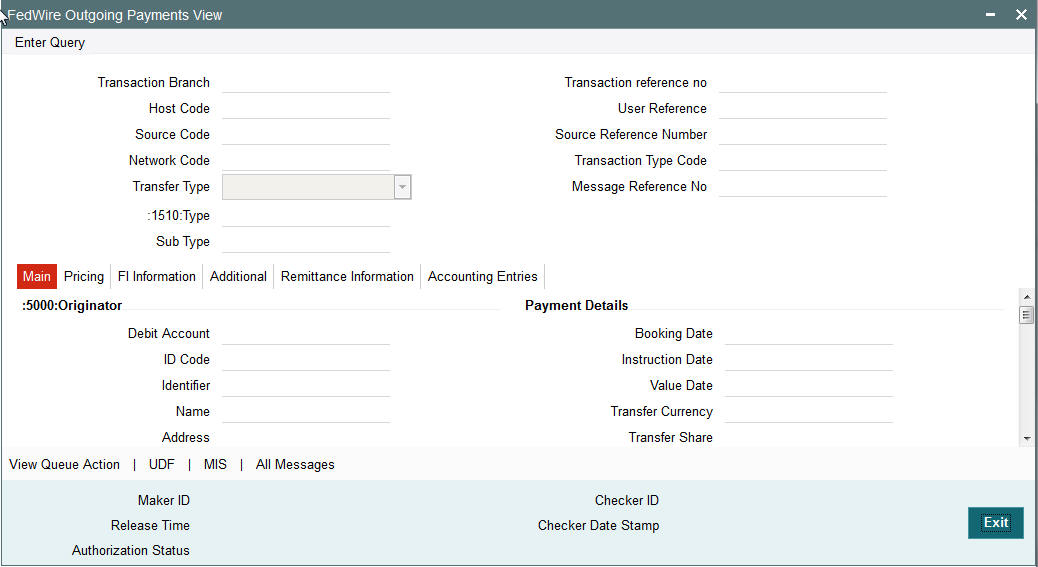Open the Pricing tab
The height and width of the screenshot is (567, 1038).
[84, 277]
